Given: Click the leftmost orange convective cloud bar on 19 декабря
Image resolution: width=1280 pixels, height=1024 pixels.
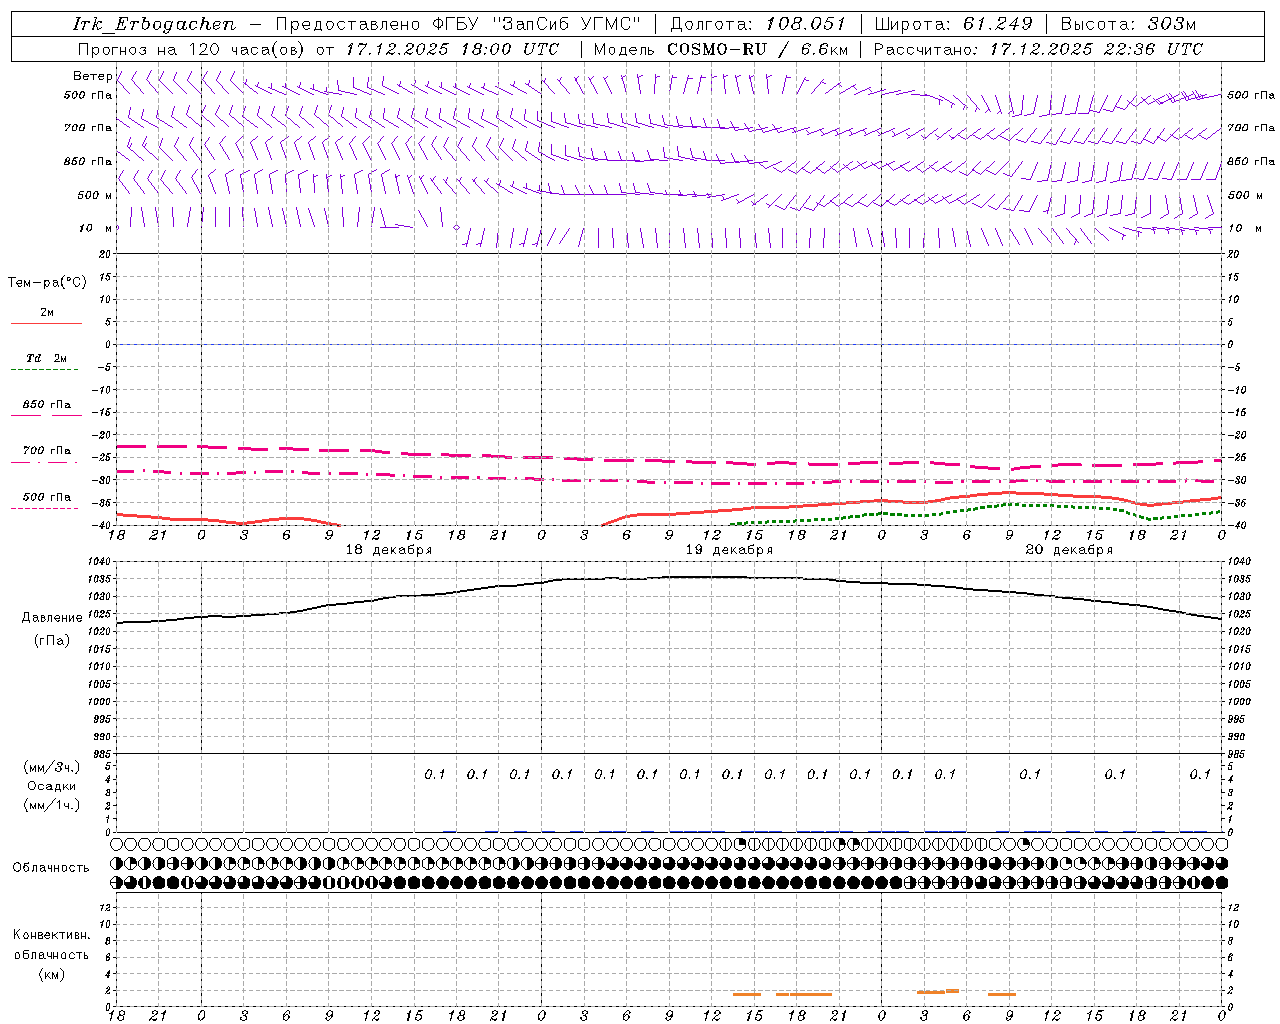Looking at the screenshot, I should point(747,994).
